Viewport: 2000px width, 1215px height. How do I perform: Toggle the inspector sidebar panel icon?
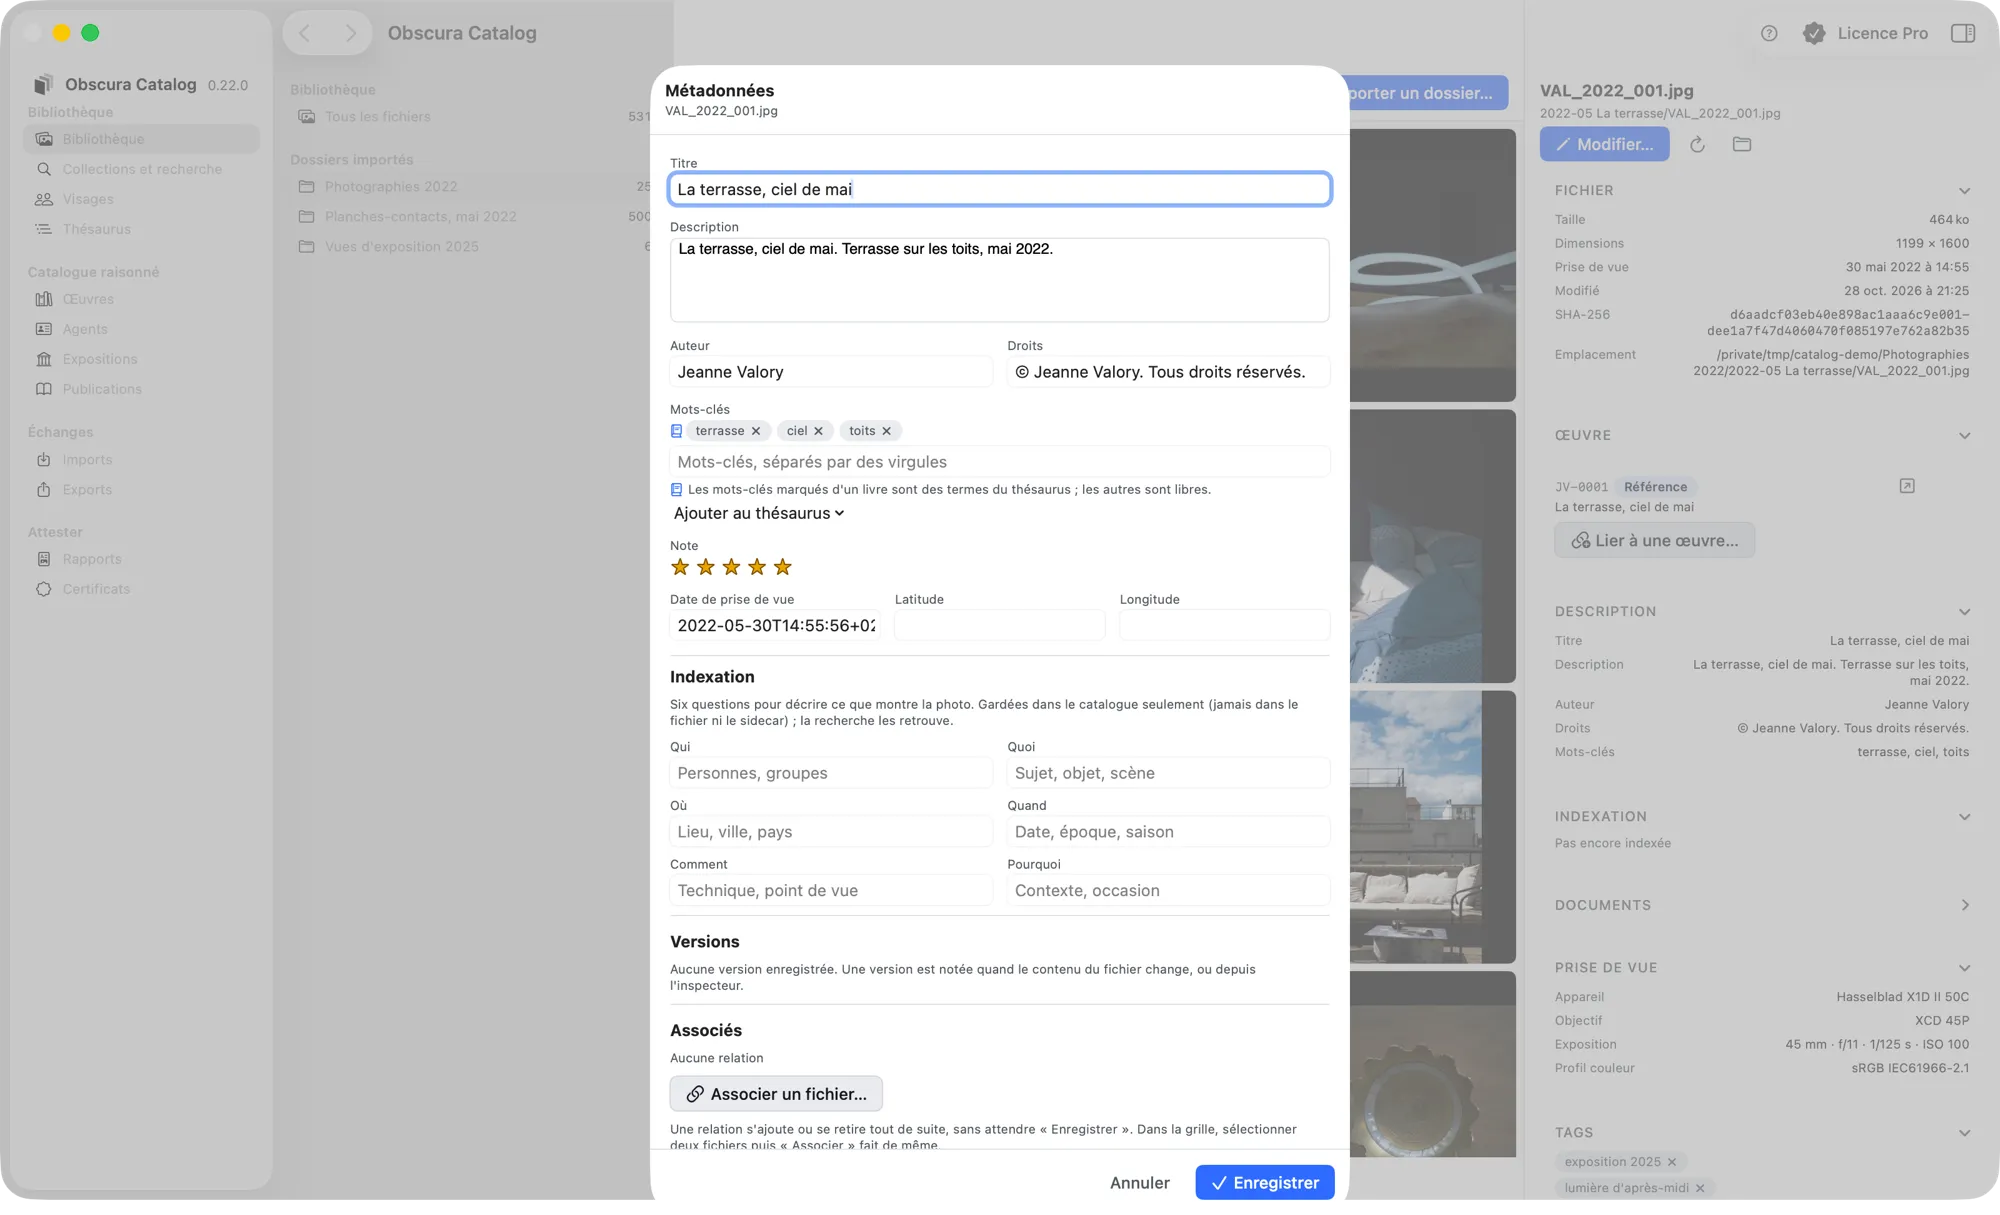(x=1963, y=33)
